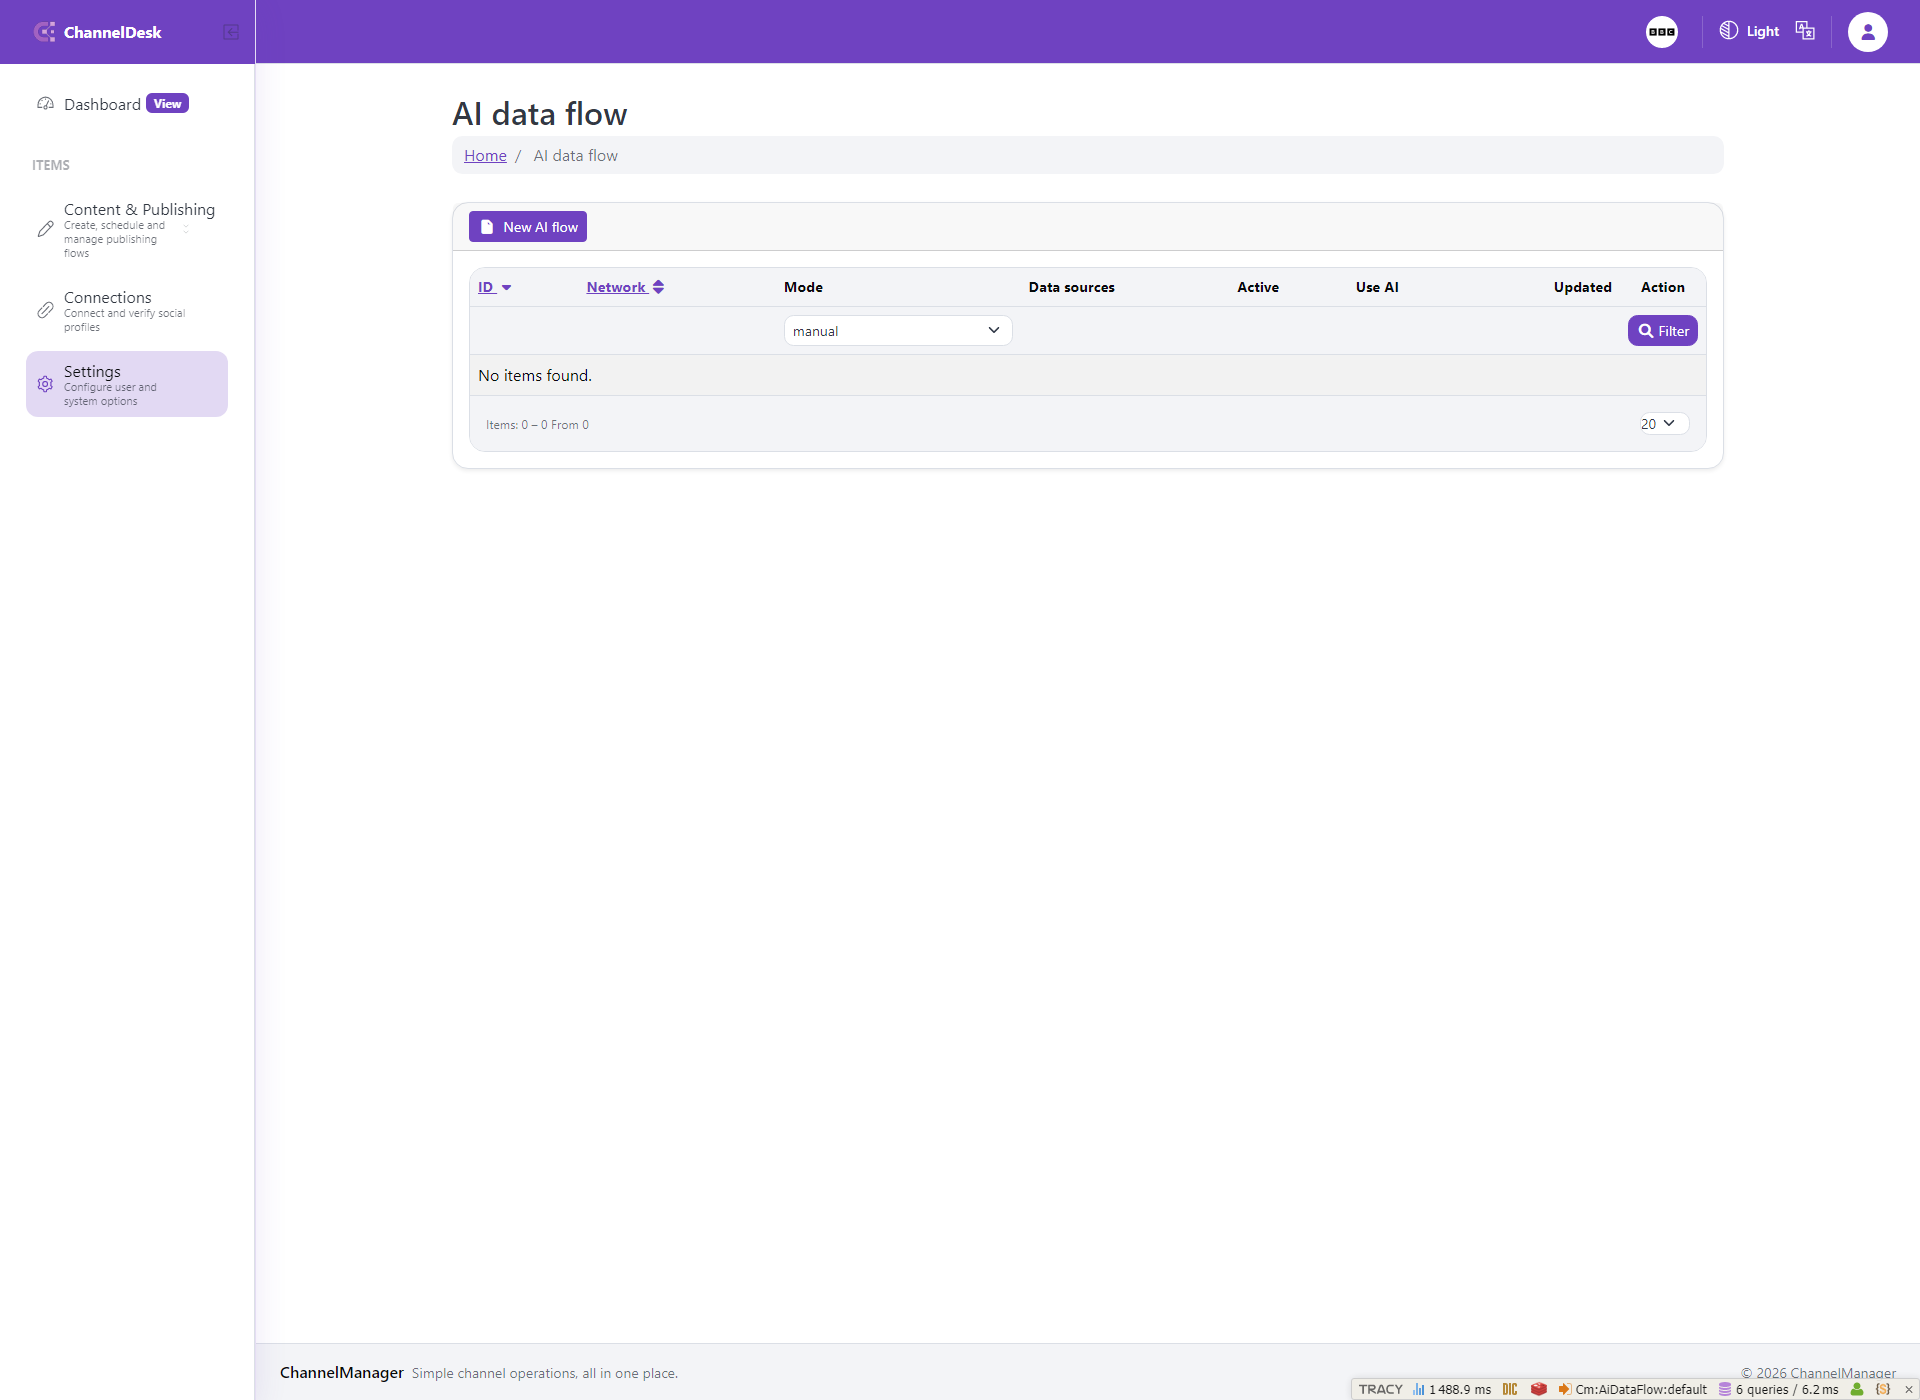Click the Tracy execution time panel
Screen dimensions: 1920x1400
(x=1452, y=1389)
